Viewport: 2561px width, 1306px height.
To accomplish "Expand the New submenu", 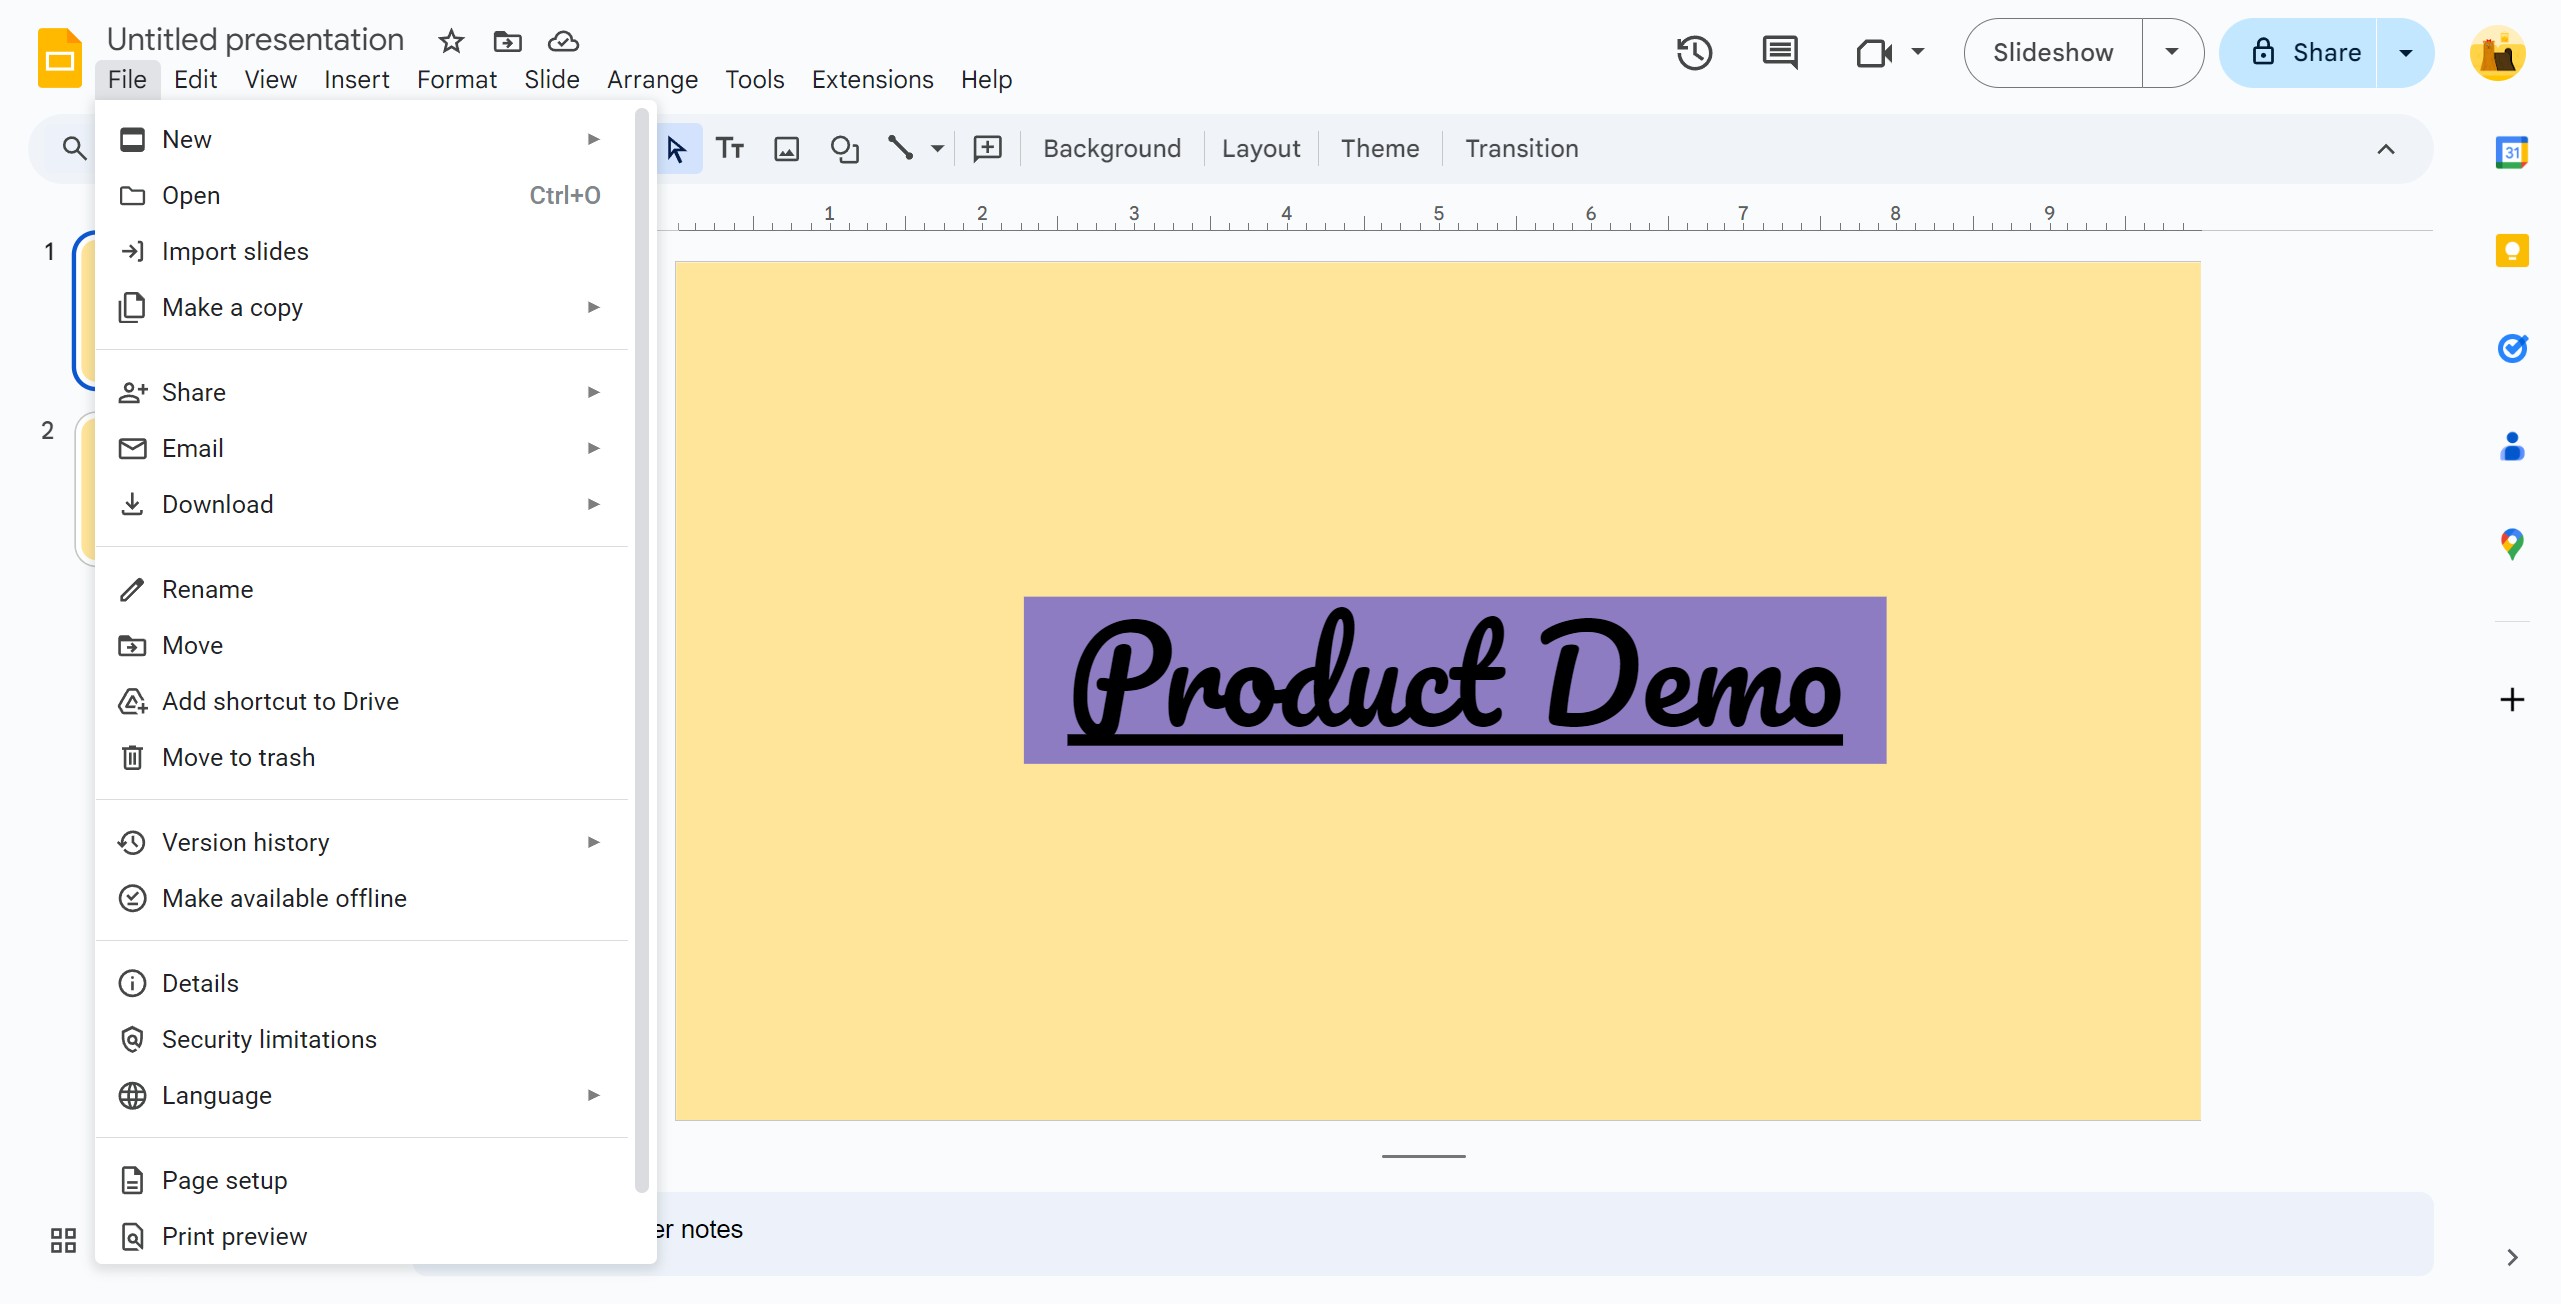I will (x=361, y=139).
